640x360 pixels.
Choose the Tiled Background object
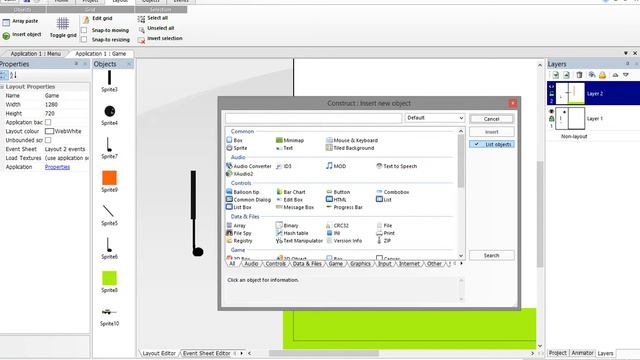click(350, 148)
